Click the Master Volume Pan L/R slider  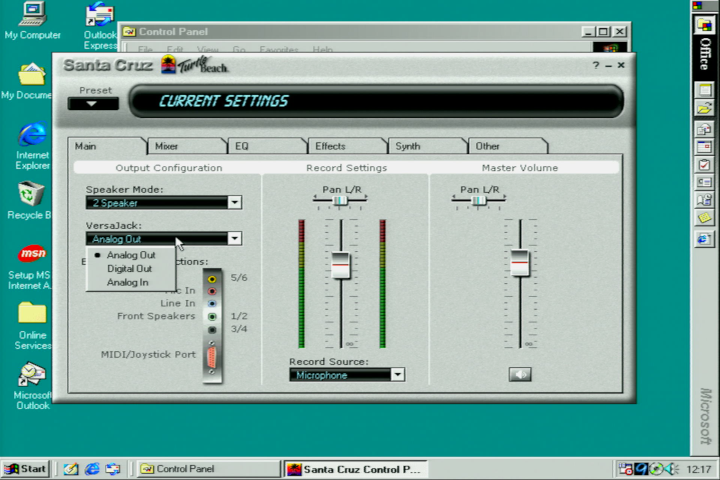tap(478, 200)
